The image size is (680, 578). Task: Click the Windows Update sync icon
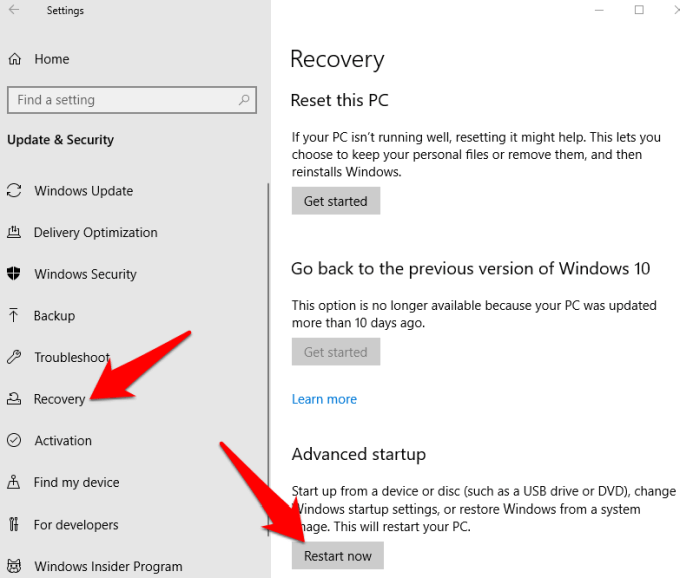[x=14, y=191]
